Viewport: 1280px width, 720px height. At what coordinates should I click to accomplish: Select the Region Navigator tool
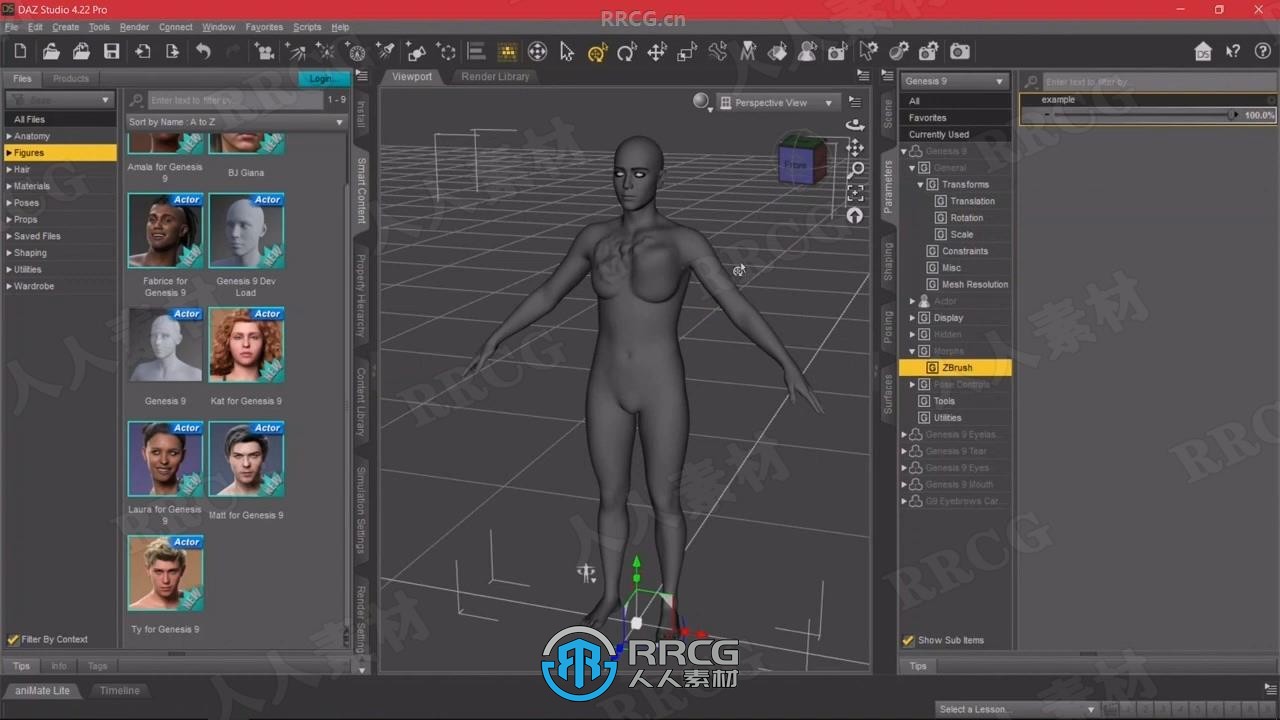807,52
